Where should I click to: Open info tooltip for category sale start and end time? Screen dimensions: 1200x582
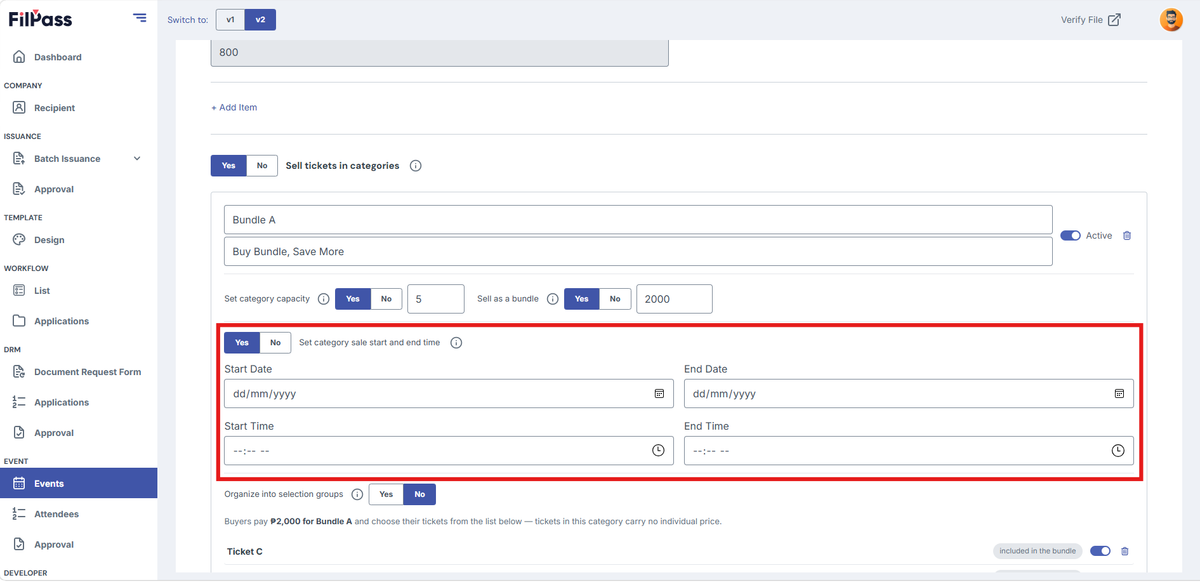456,343
